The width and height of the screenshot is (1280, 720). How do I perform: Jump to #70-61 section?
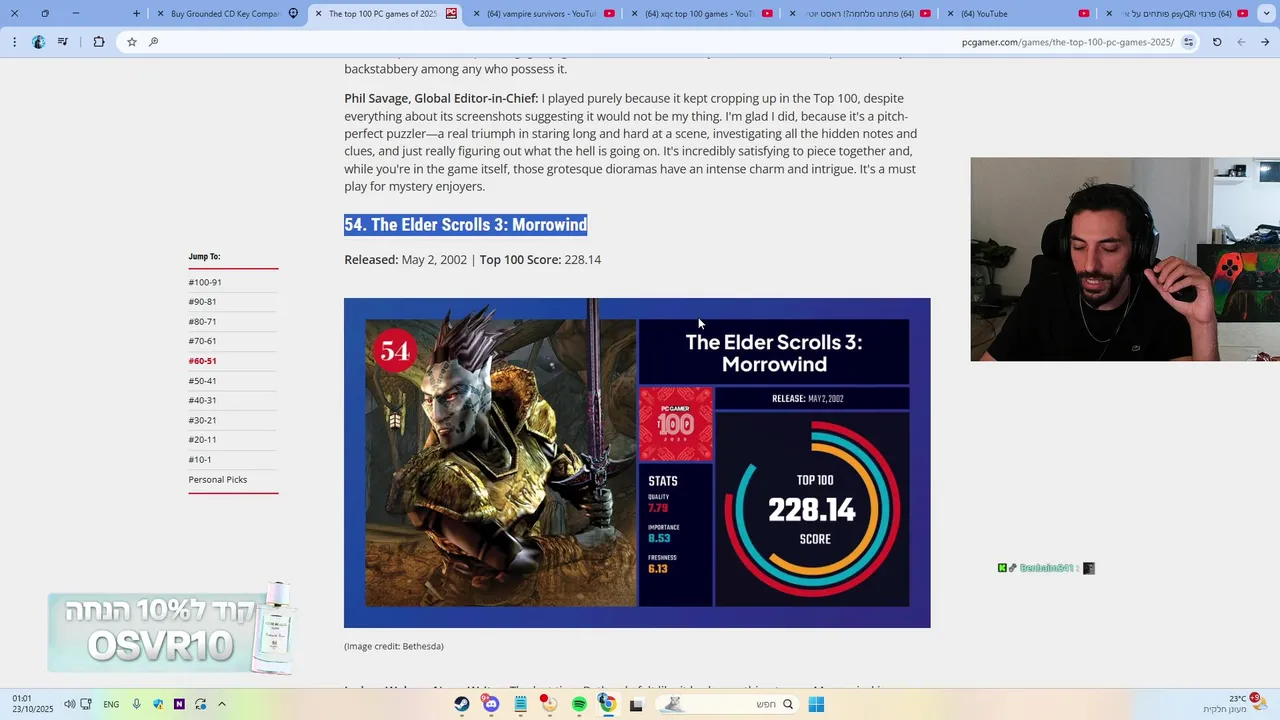(202, 341)
